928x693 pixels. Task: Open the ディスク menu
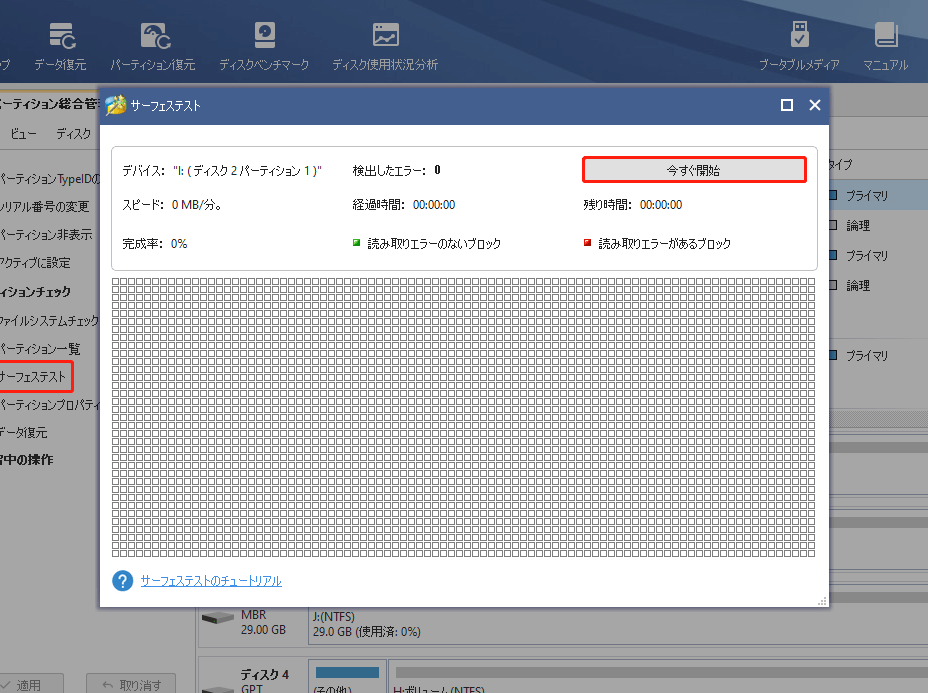click(74, 133)
